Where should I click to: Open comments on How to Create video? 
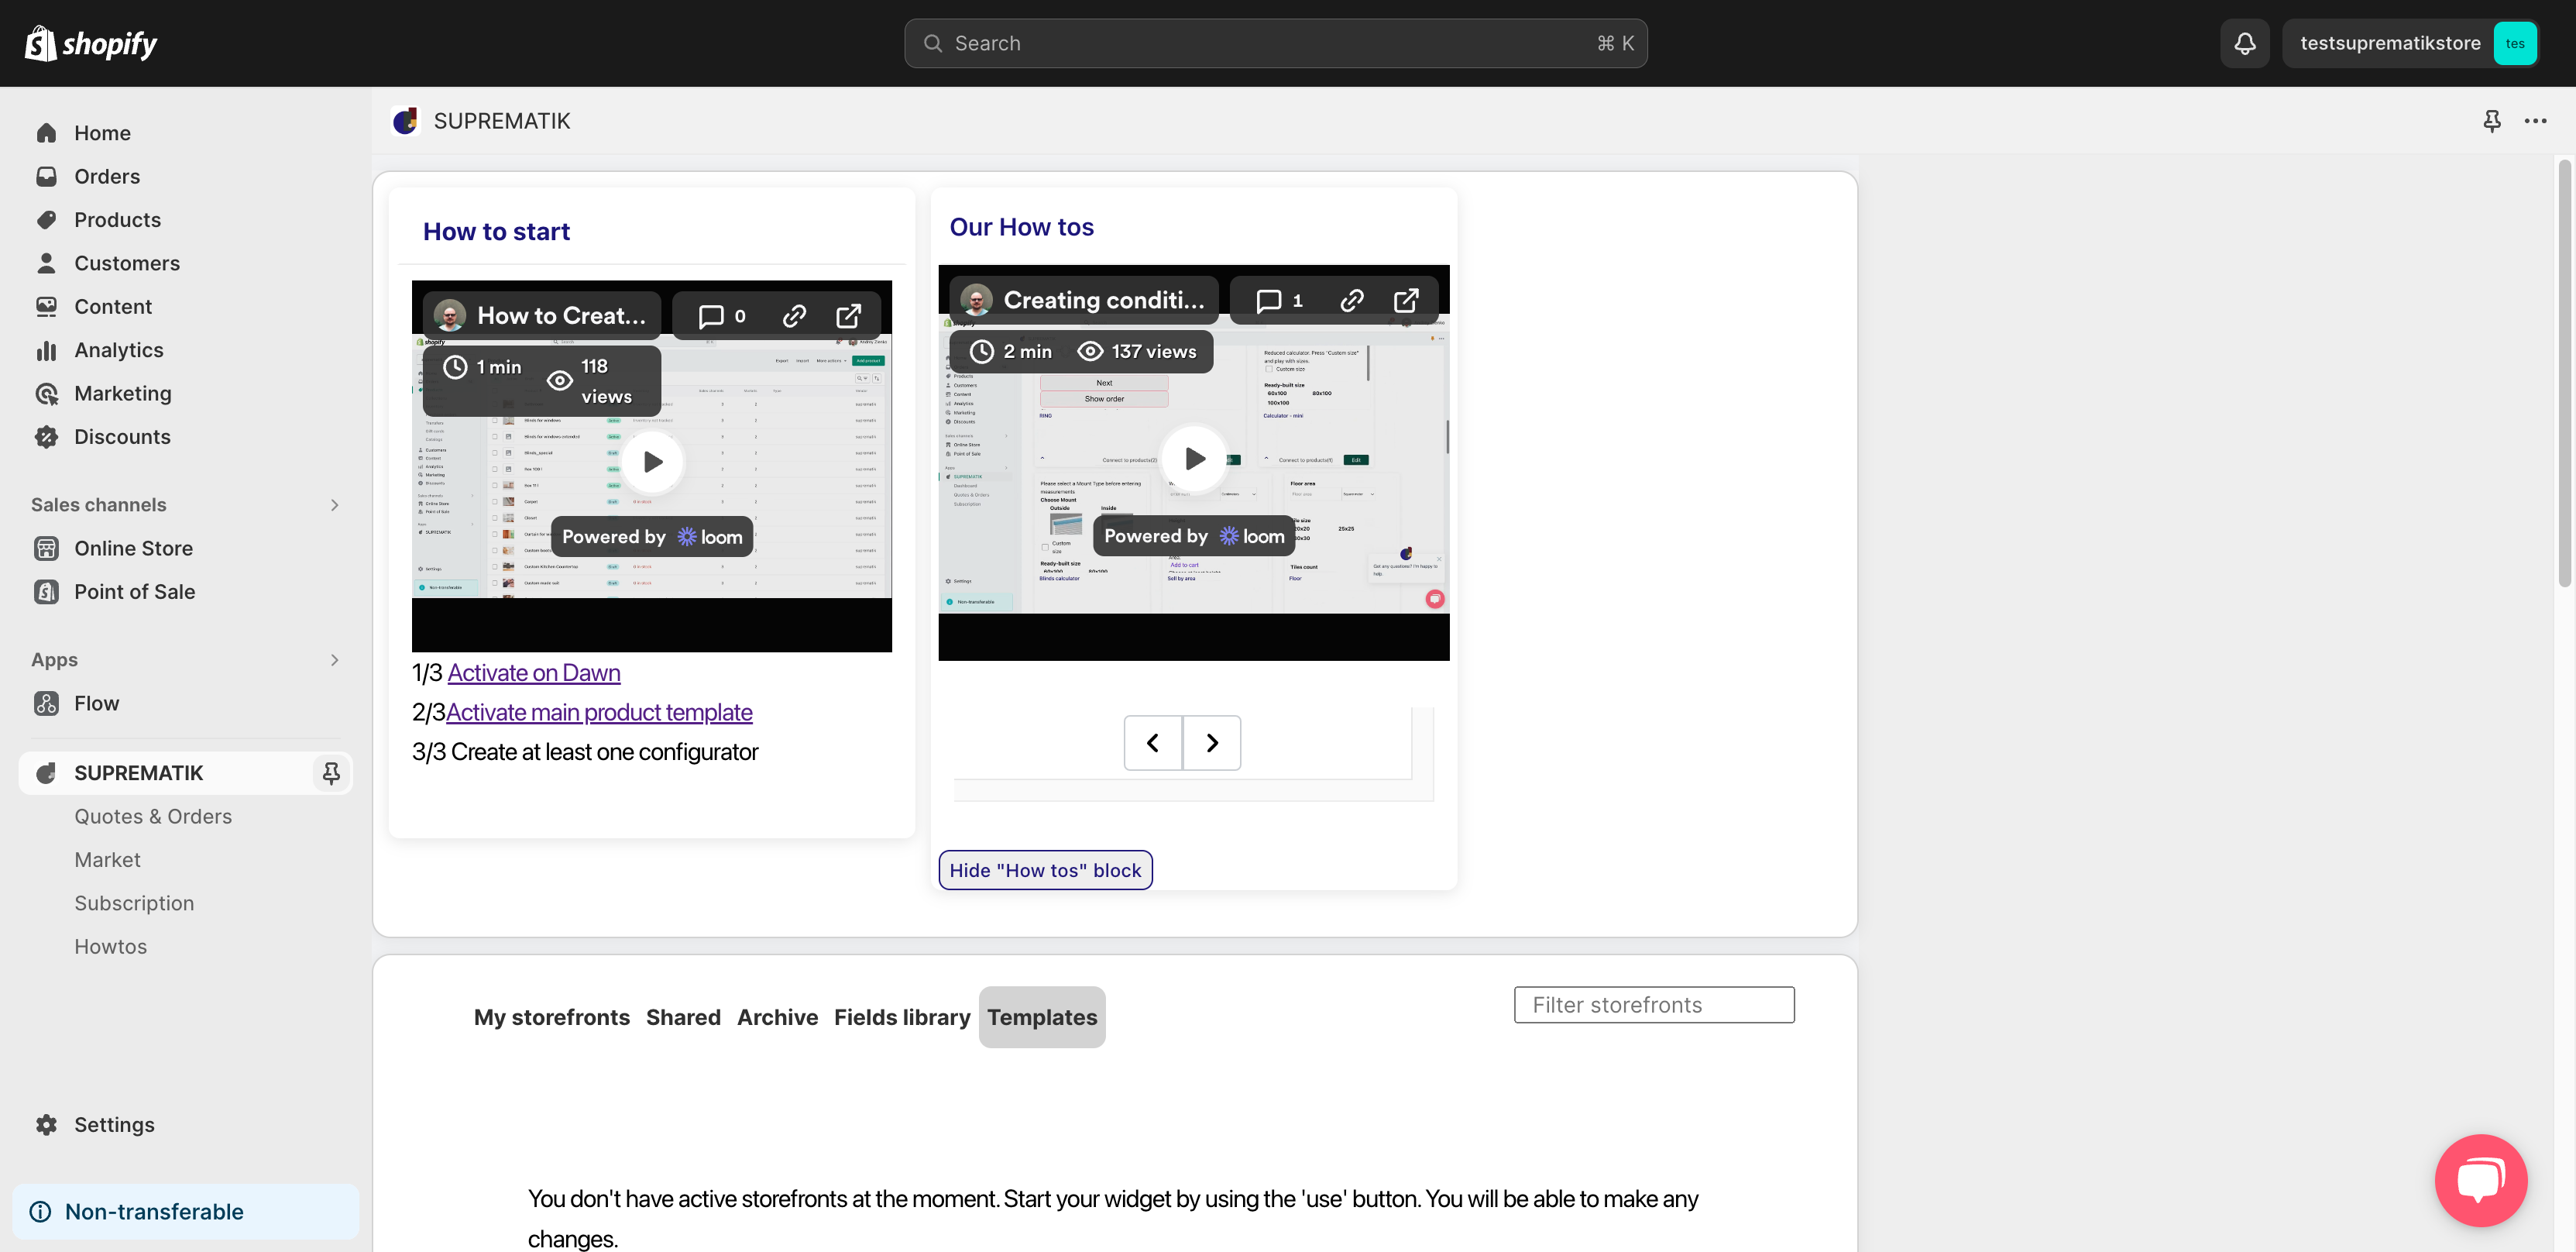pos(722,316)
